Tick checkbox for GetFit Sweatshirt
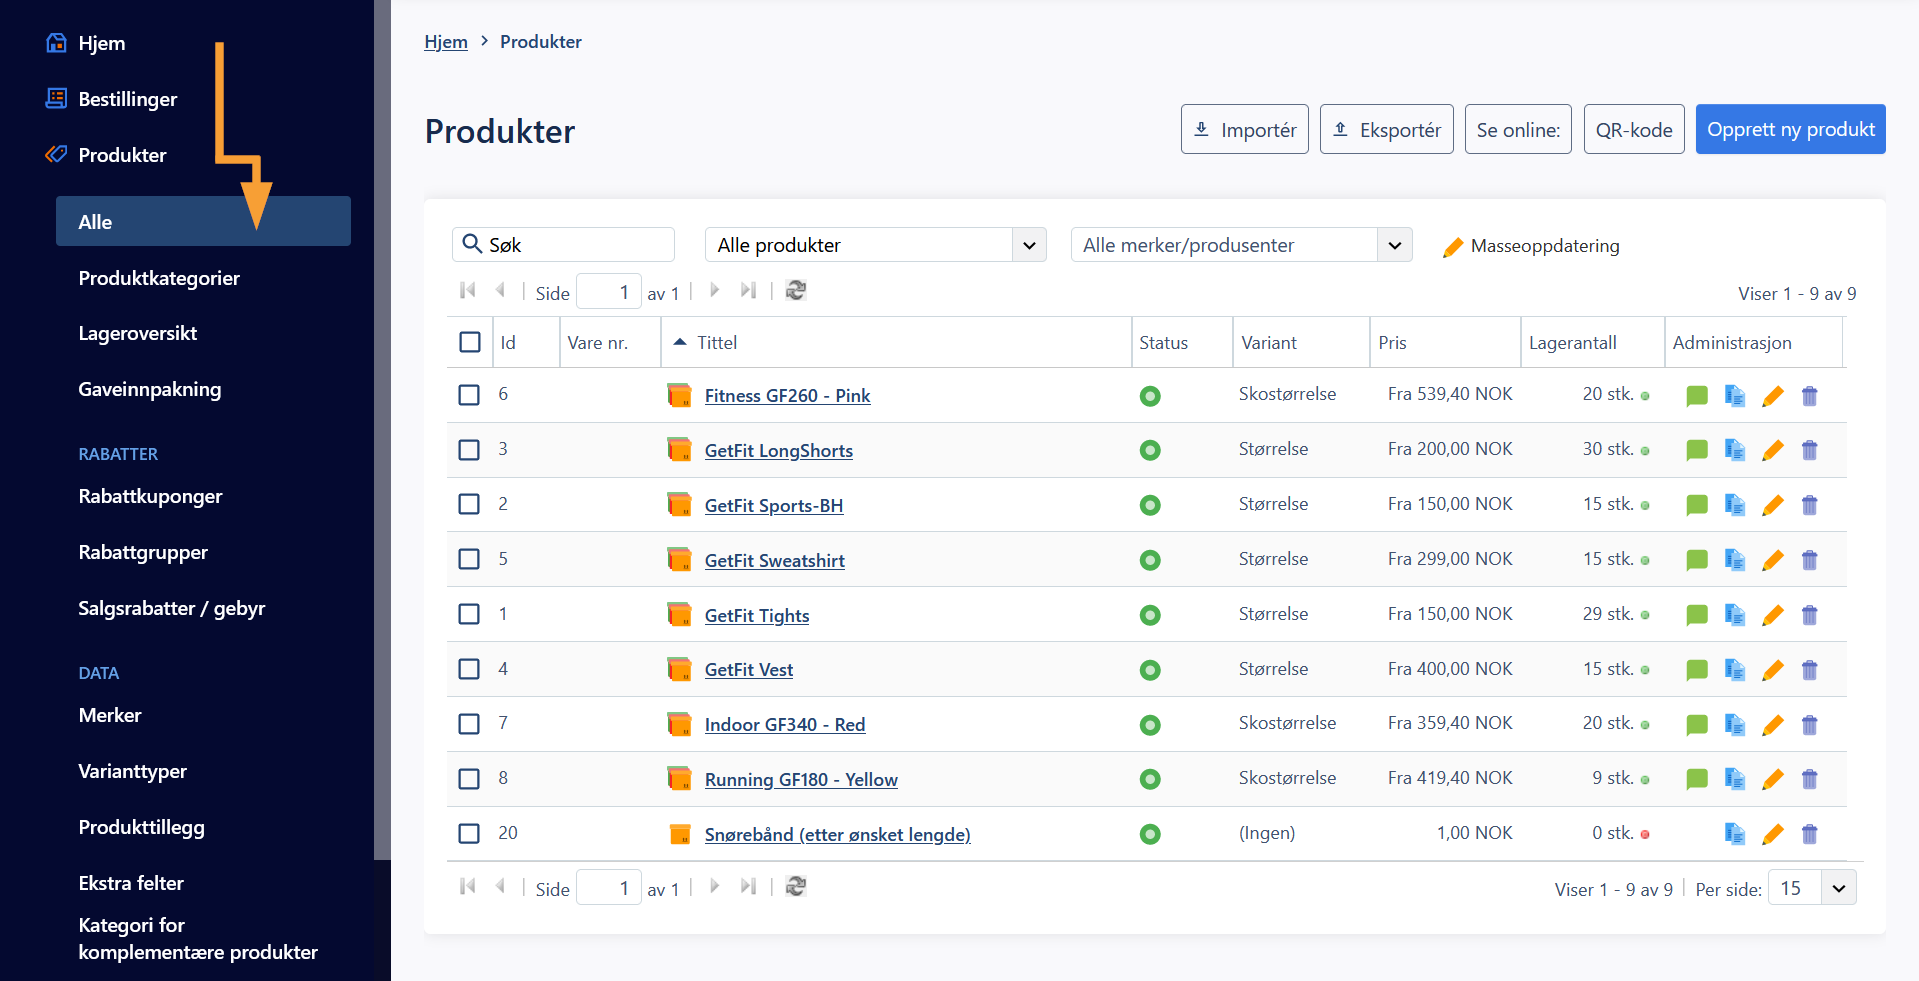 point(469,559)
